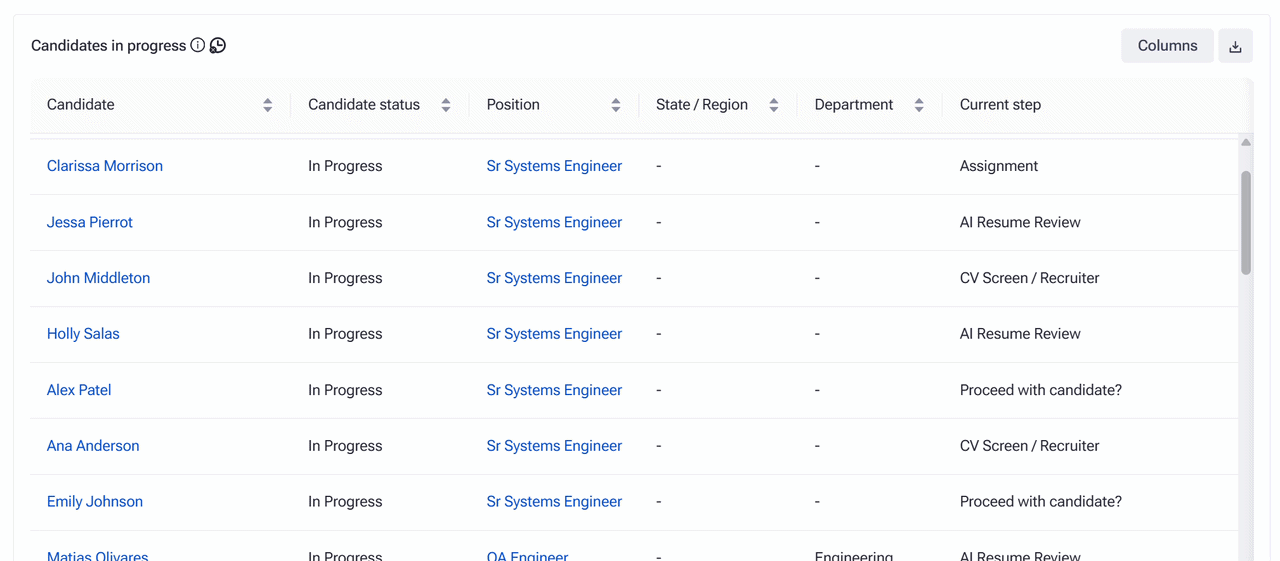Open candidate John Middleton
1280x561 pixels.
point(98,278)
